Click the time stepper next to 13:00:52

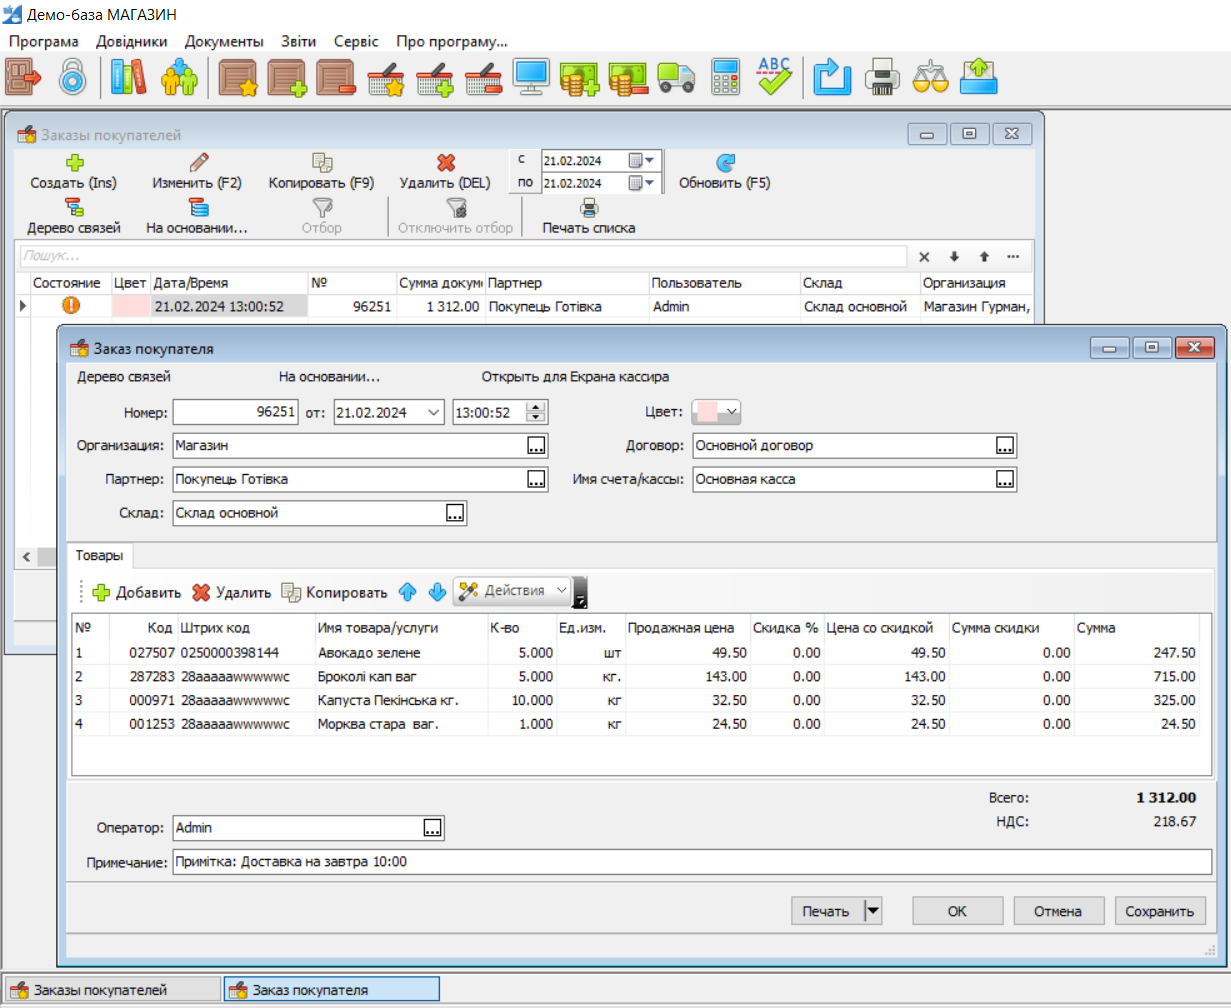point(536,412)
